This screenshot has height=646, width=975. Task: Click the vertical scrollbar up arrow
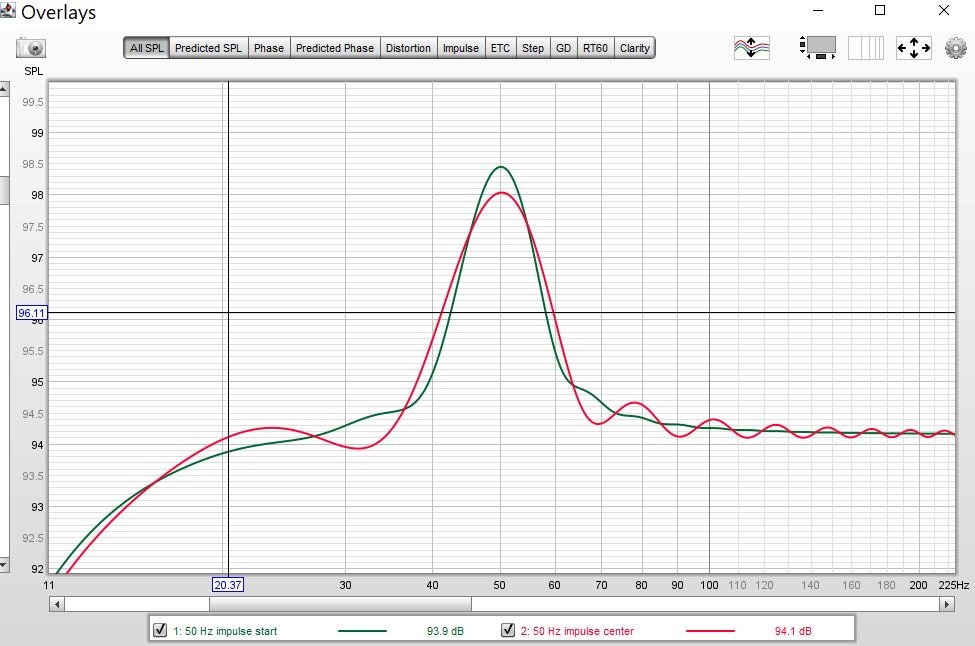pyautogui.click(x=4, y=89)
